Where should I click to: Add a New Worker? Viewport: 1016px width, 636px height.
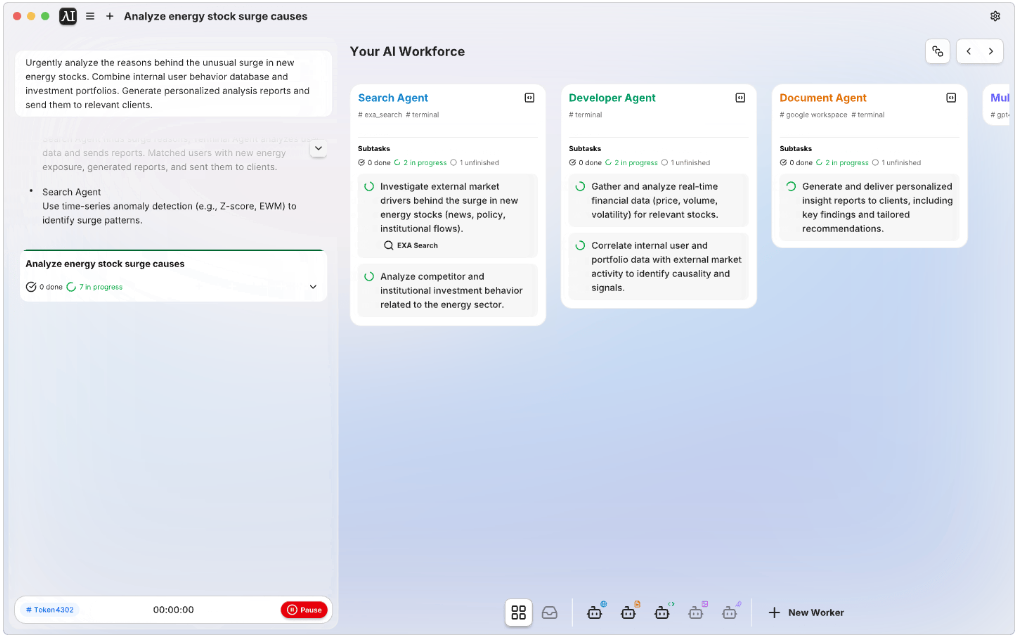[x=806, y=612]
